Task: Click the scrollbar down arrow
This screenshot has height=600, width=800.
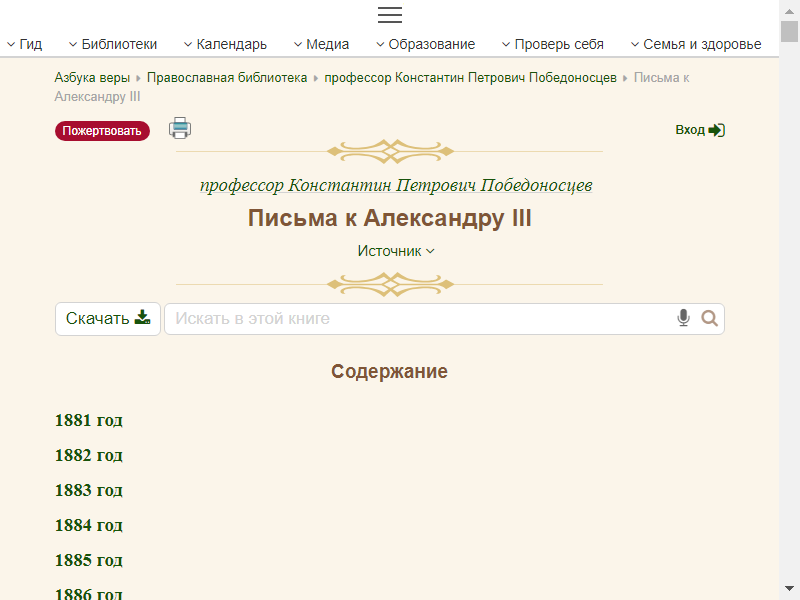Action: 789,589
